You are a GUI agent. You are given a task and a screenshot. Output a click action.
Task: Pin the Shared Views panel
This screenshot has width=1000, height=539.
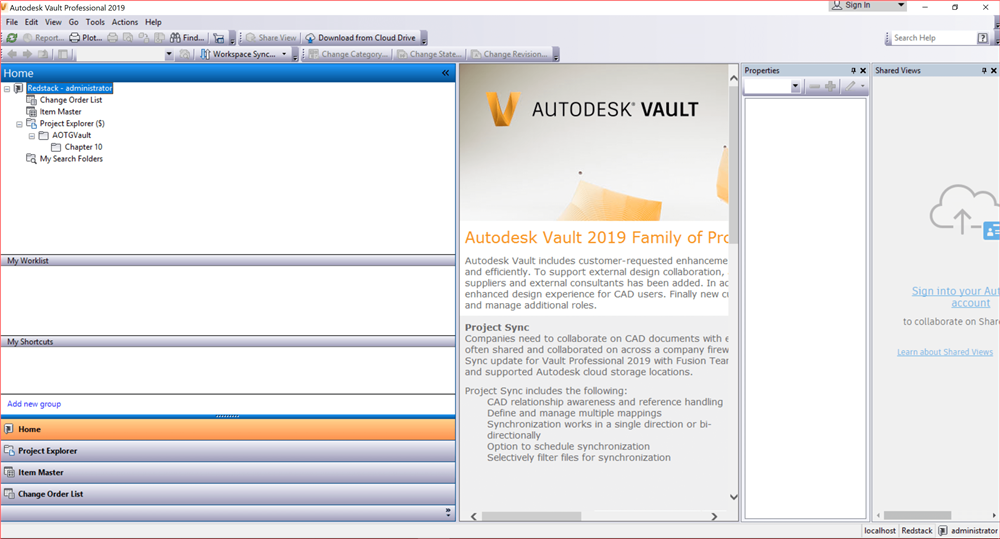point(984,70)
